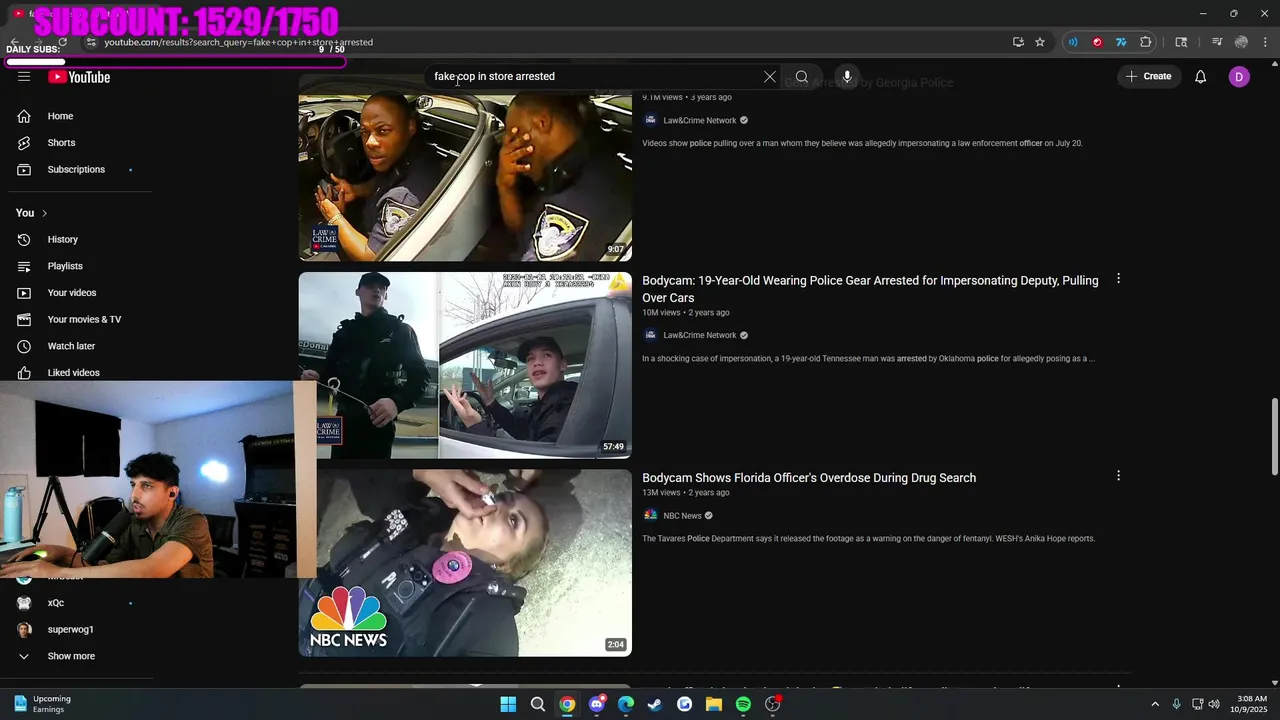Click the red circular extension icon
Screen dimensions: 1280x720
(x=1097, y=42)
